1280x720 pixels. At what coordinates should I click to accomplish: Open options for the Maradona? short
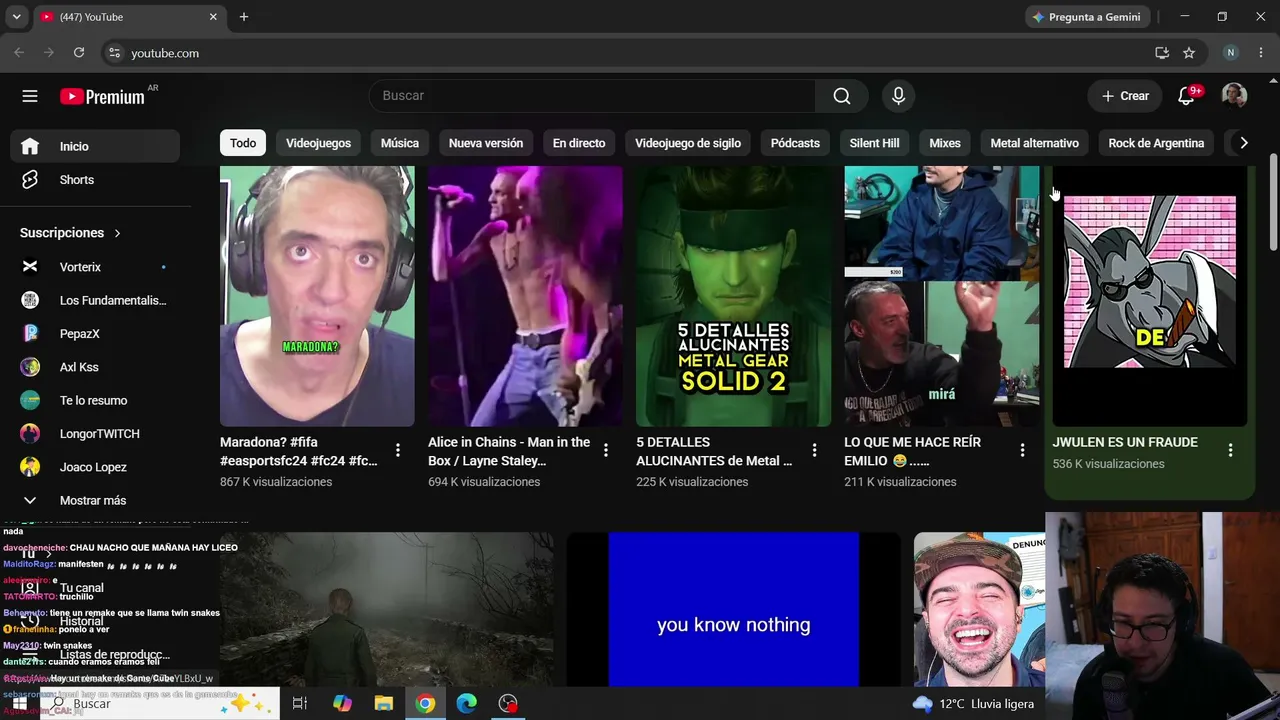click(x=398, y=451)
